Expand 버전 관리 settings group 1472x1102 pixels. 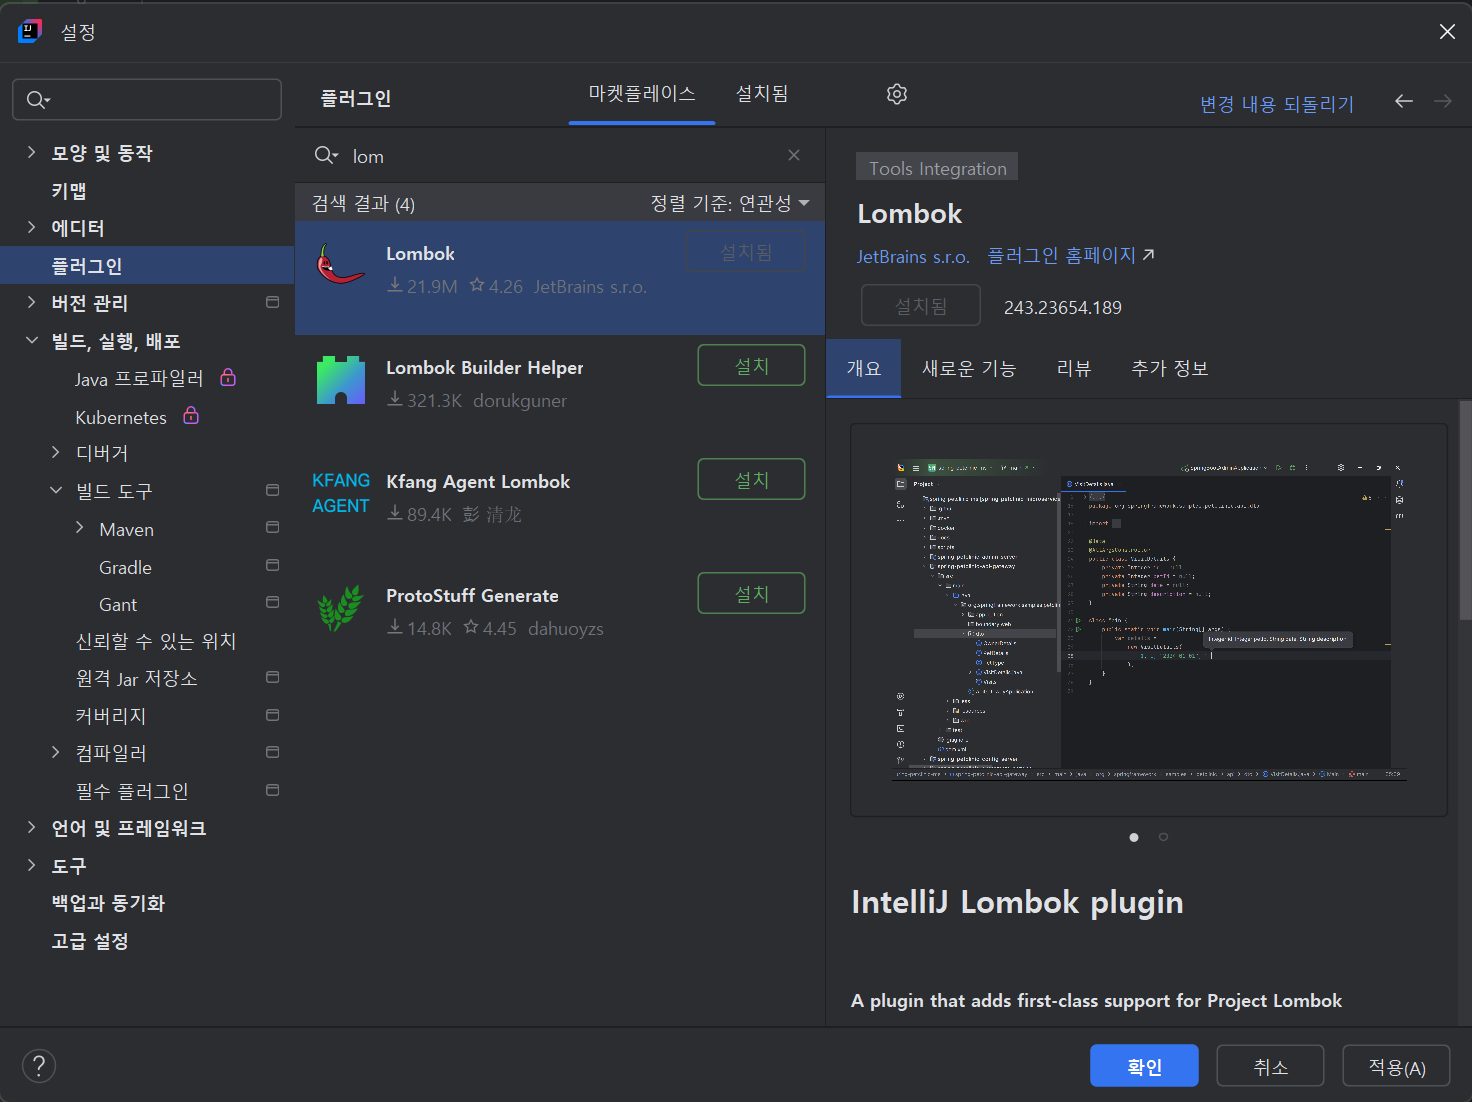tap(31, 302)
